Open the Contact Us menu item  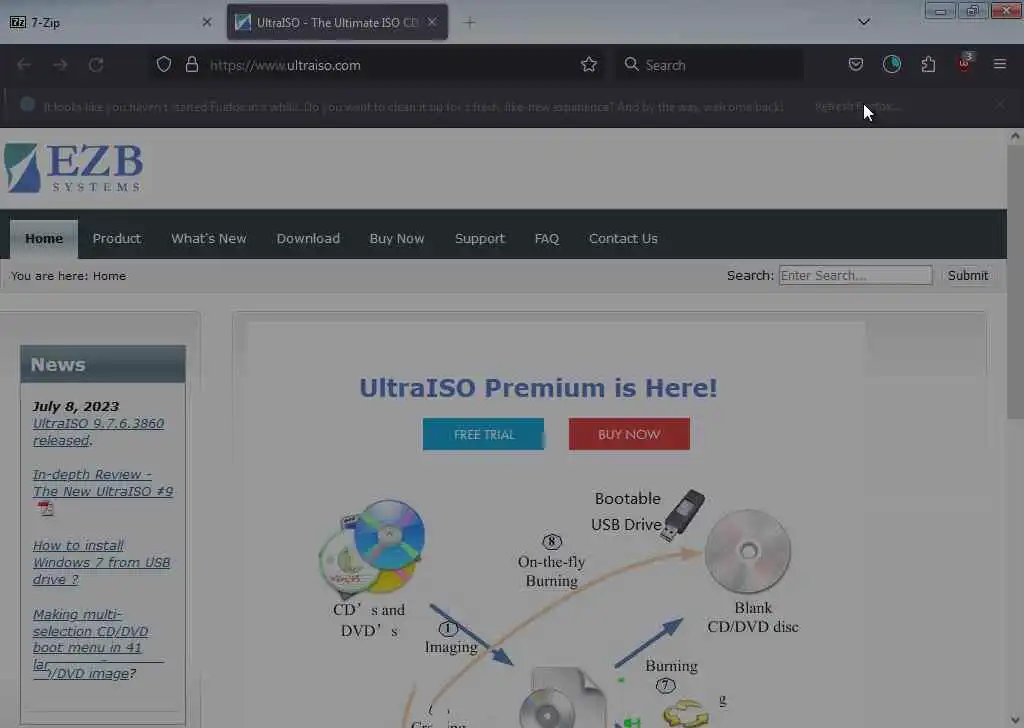pos(623,239)
